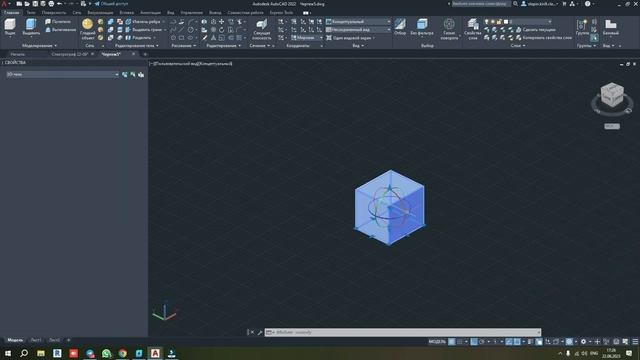The width and height of the screenshot is (640, 360).
Task: Expand the Редактирование тела panel
Action: 136,46
